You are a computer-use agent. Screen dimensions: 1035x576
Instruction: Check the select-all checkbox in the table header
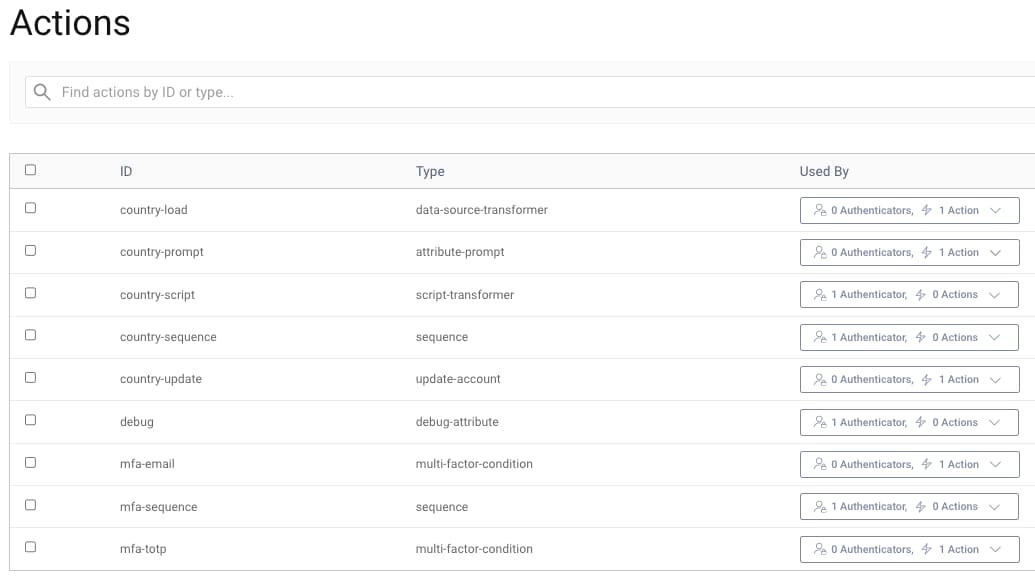[x=29, y=170]
